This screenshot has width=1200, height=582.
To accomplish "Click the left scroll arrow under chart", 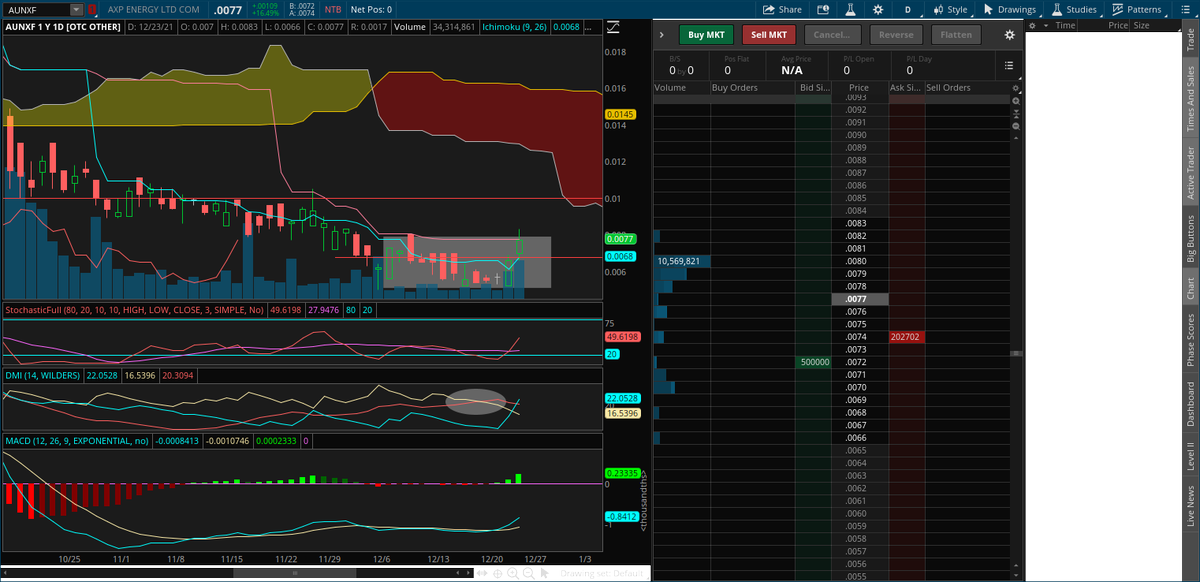I will (x=5, y=574).
